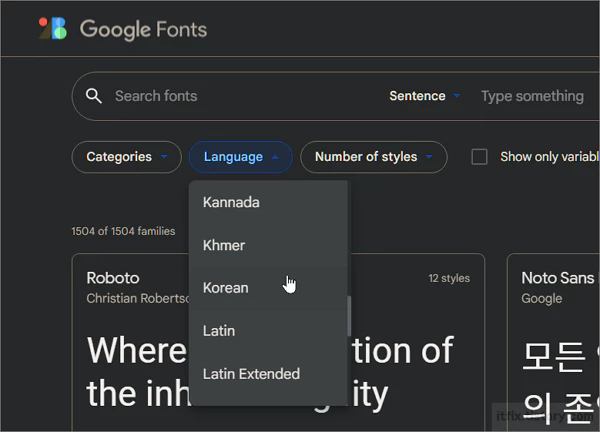Click the language menu scrollbar thumb
This screenshot has height=432, width=600.
349,316
